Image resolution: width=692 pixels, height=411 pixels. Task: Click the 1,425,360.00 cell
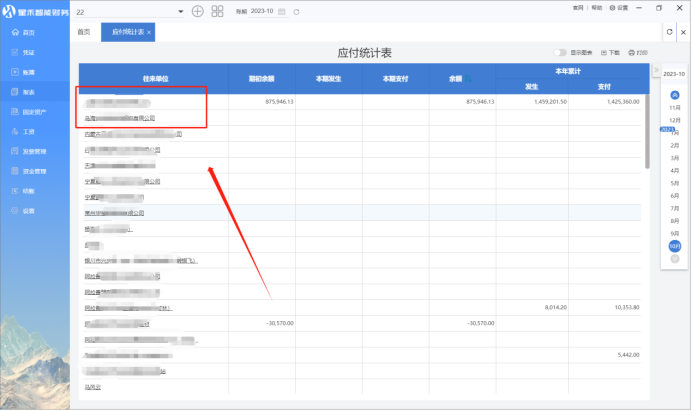[623, 102]
